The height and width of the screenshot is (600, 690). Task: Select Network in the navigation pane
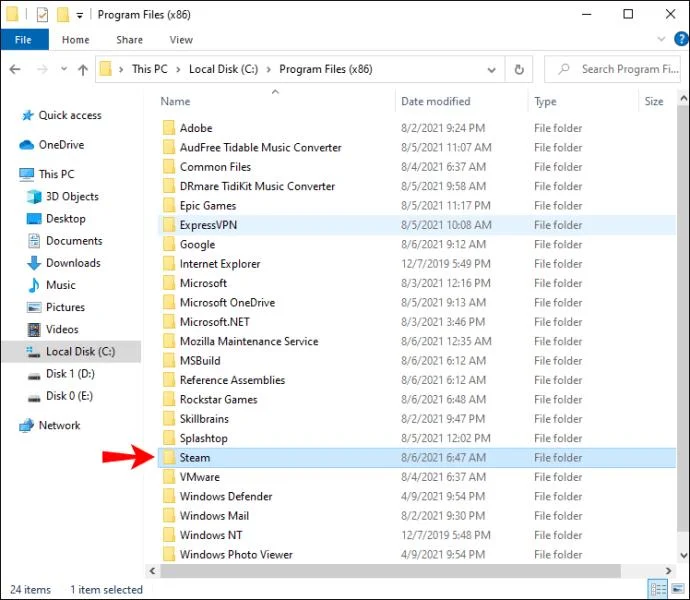[x=59, y=425]
